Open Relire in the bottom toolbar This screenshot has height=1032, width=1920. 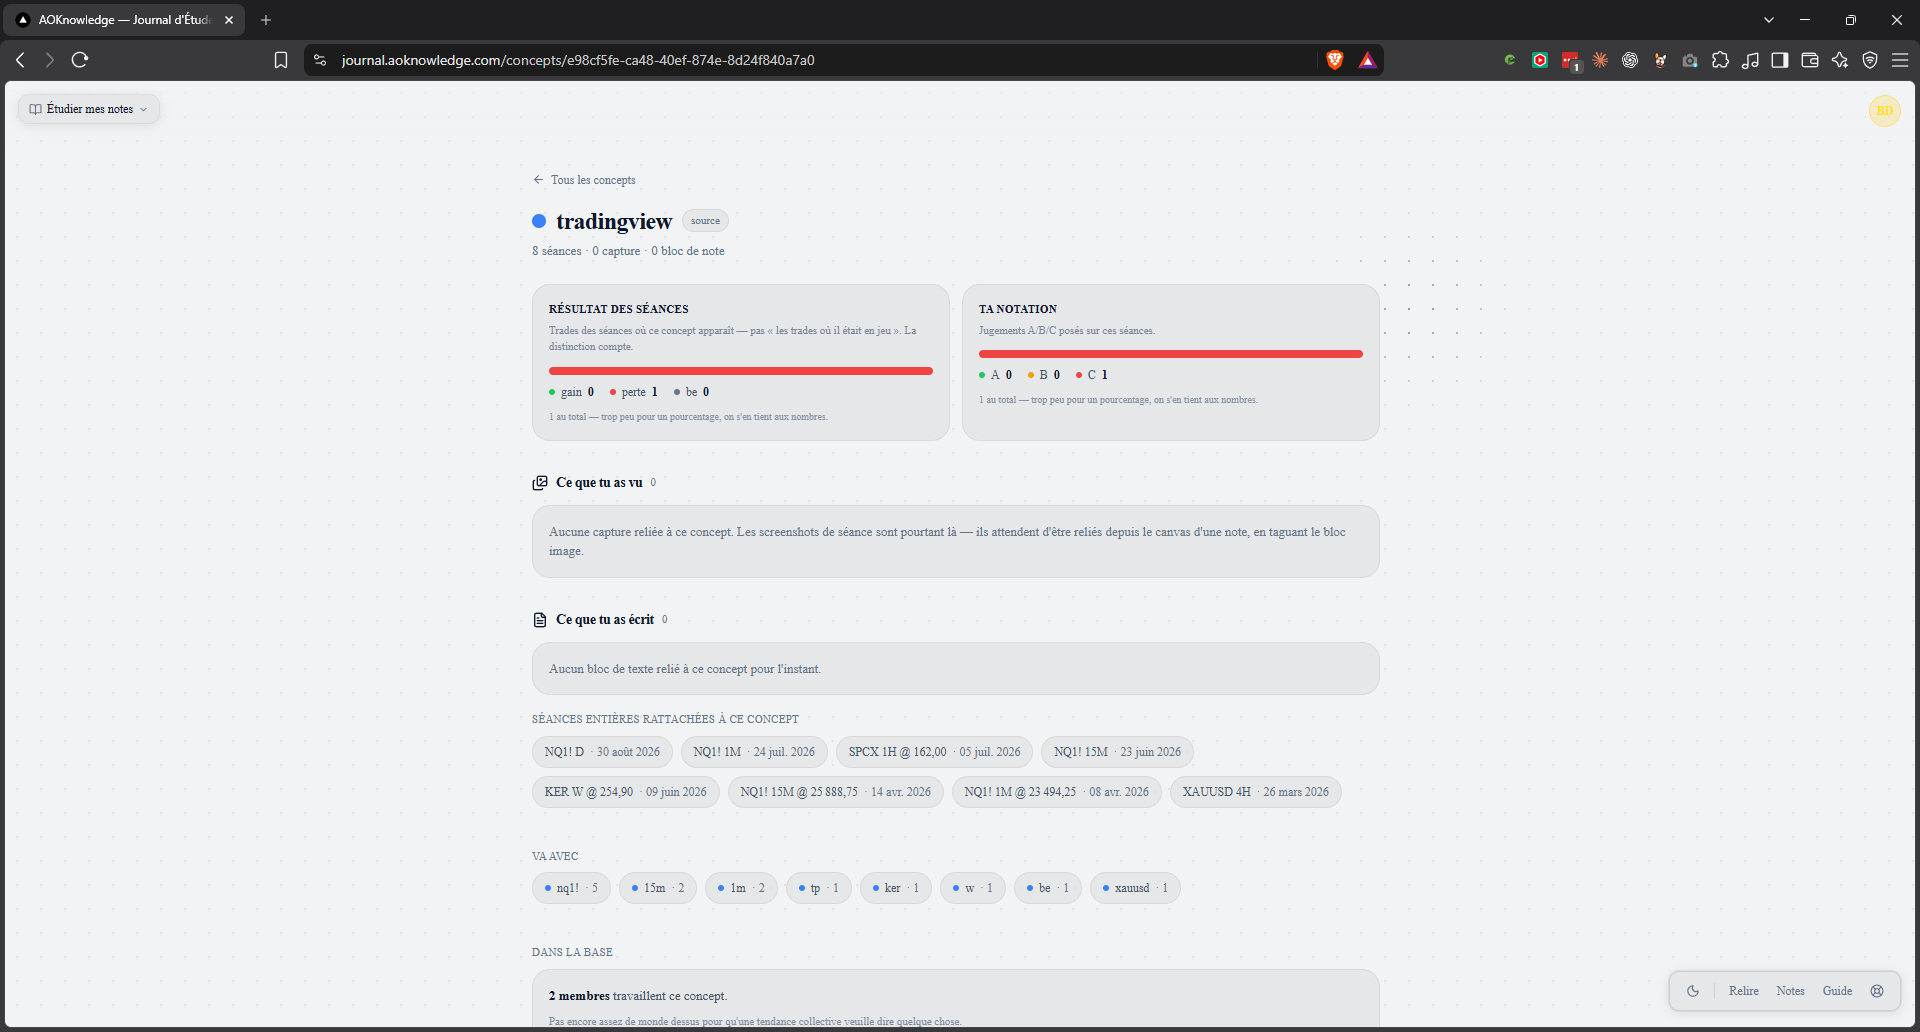tap(1744, 991)
